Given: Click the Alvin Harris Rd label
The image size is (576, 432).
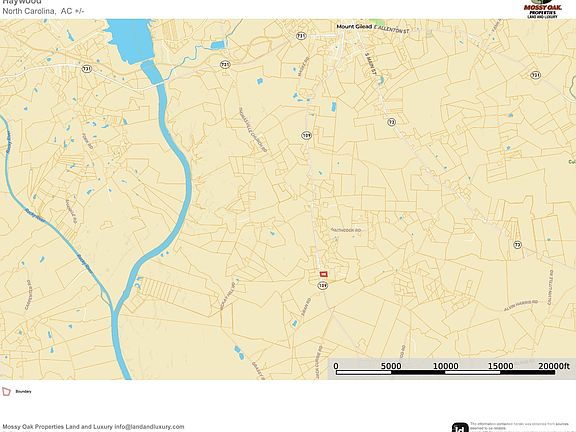Looking at the screenshot, I should (521, 305).
